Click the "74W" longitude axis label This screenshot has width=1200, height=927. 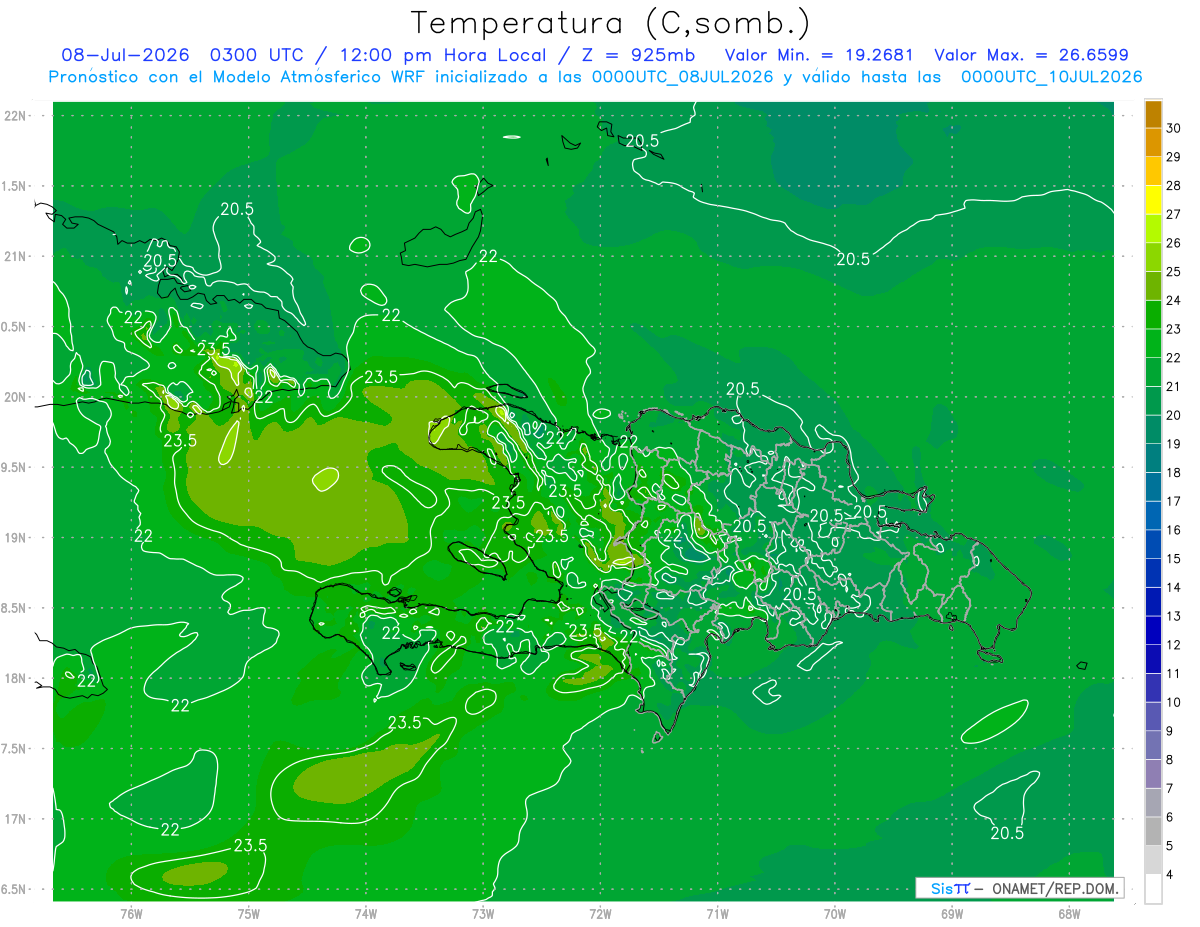click(x=366, y=914)
